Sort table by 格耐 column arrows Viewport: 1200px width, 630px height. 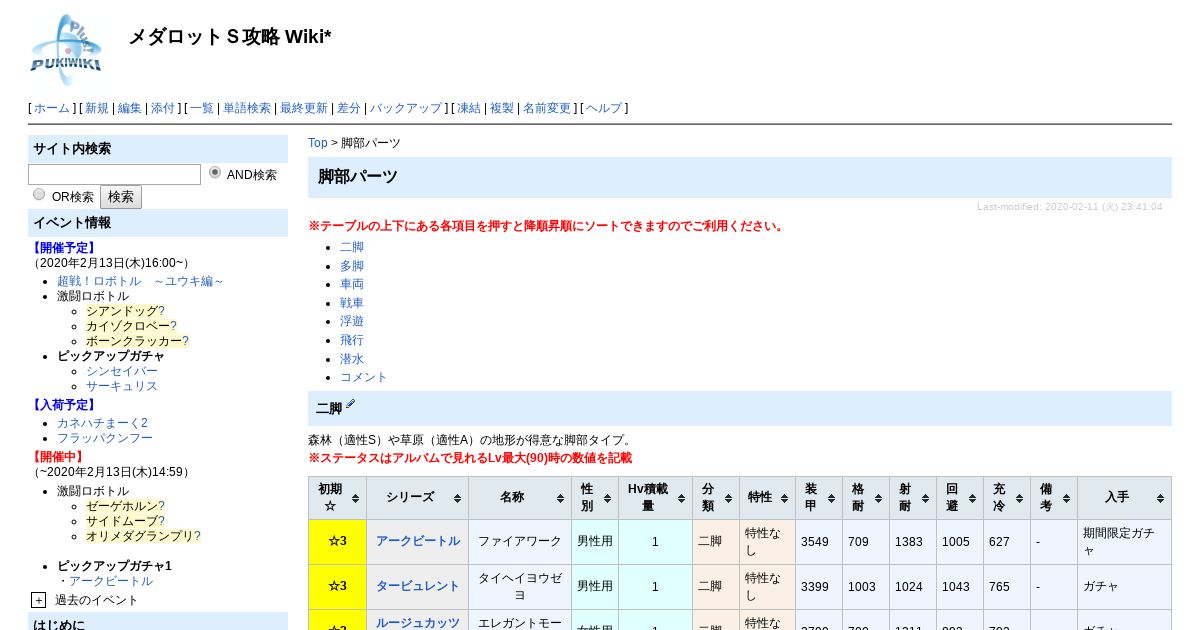(878, 498)
